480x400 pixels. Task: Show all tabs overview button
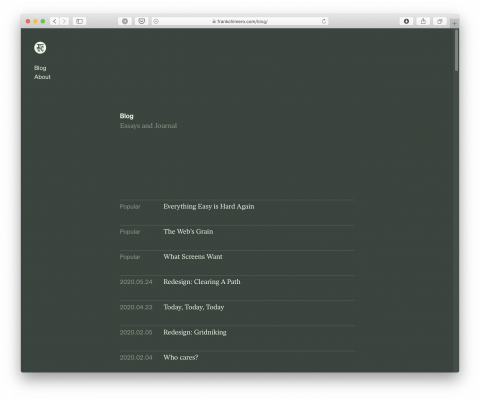point(440,21)
